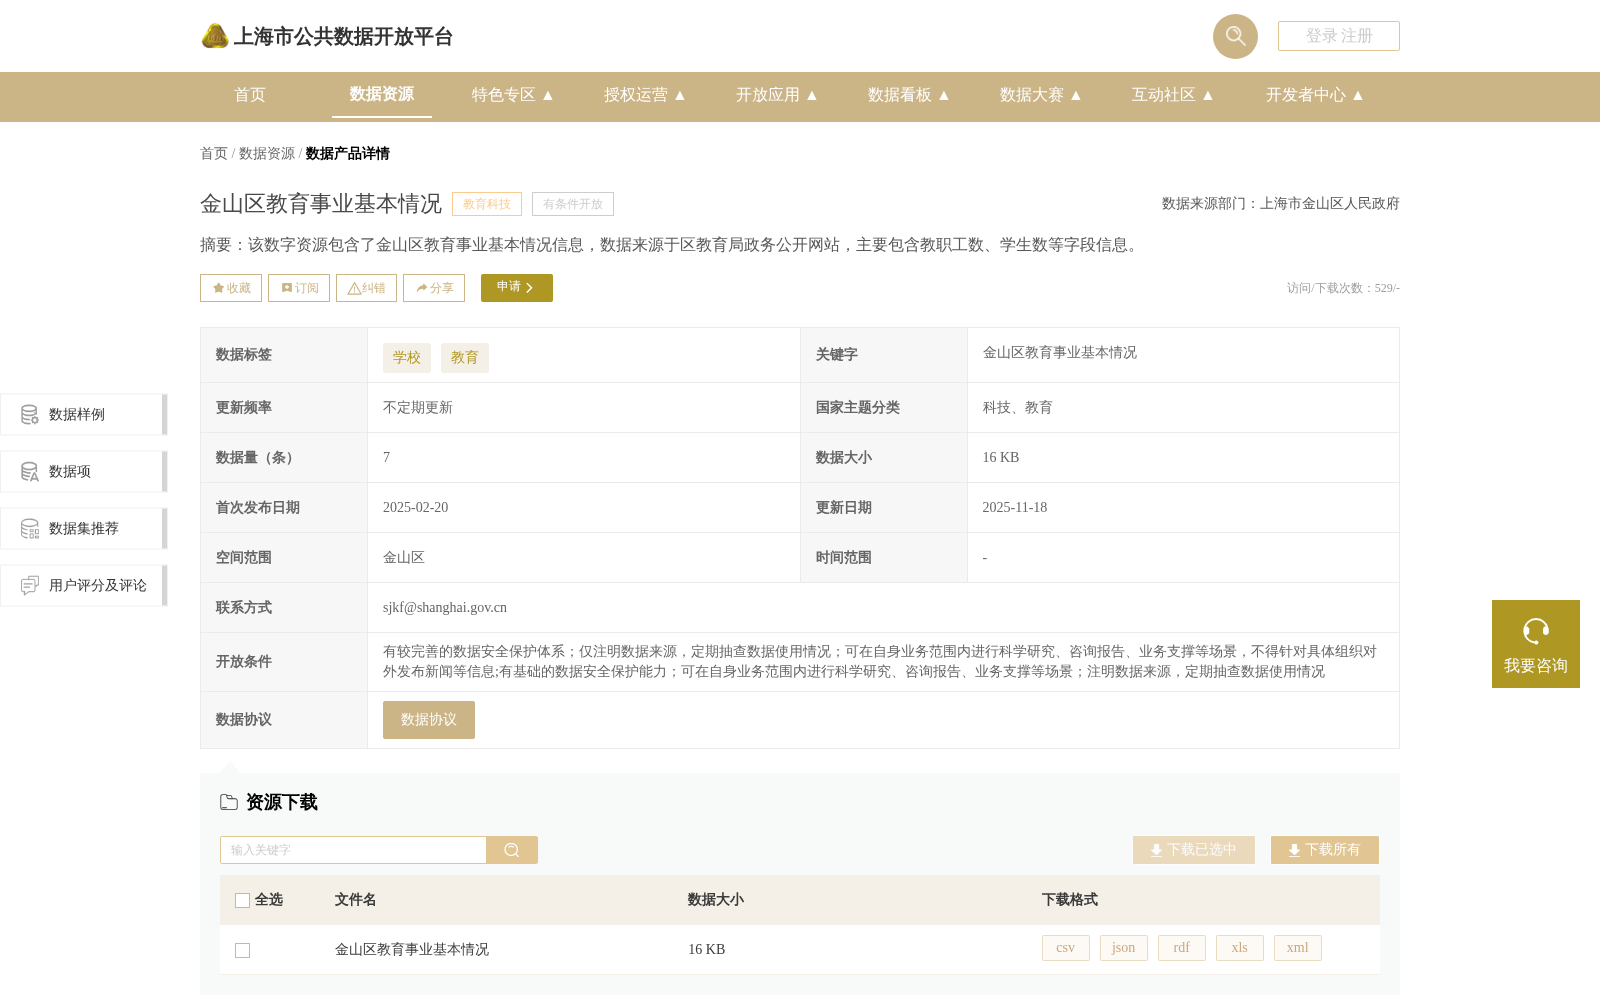Click the 有条件开放 badge

click(573, 204)
